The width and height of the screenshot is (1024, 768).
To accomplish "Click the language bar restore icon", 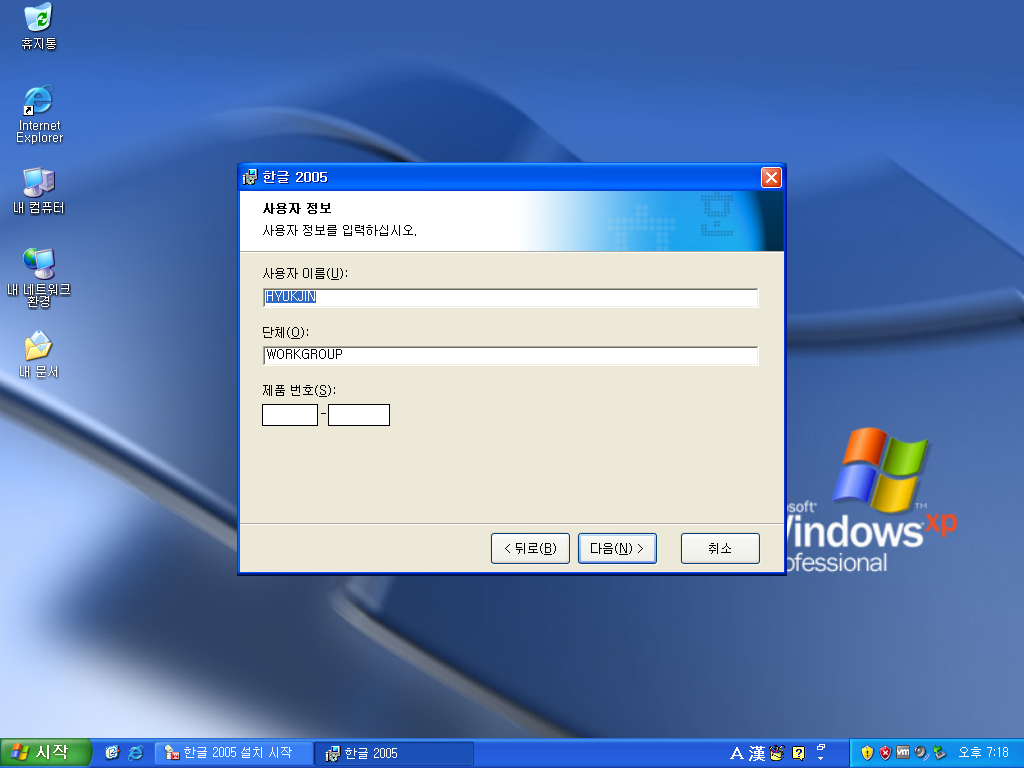I will click(821, 746).
